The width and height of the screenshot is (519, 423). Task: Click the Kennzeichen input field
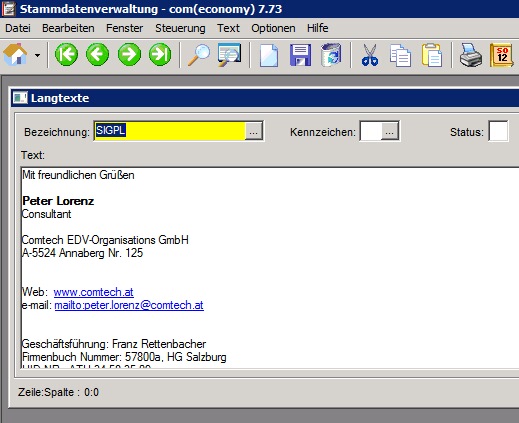pyautogui.click(x=371, y=131)
